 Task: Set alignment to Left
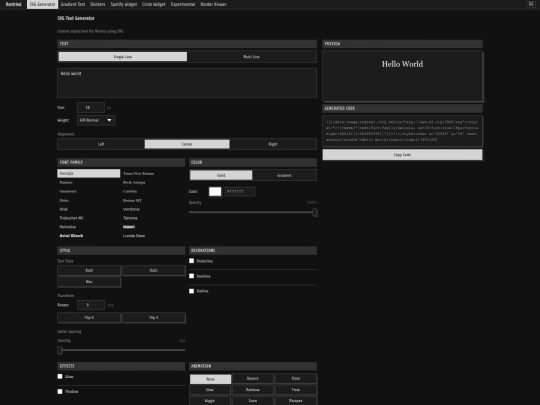[101, 144]
